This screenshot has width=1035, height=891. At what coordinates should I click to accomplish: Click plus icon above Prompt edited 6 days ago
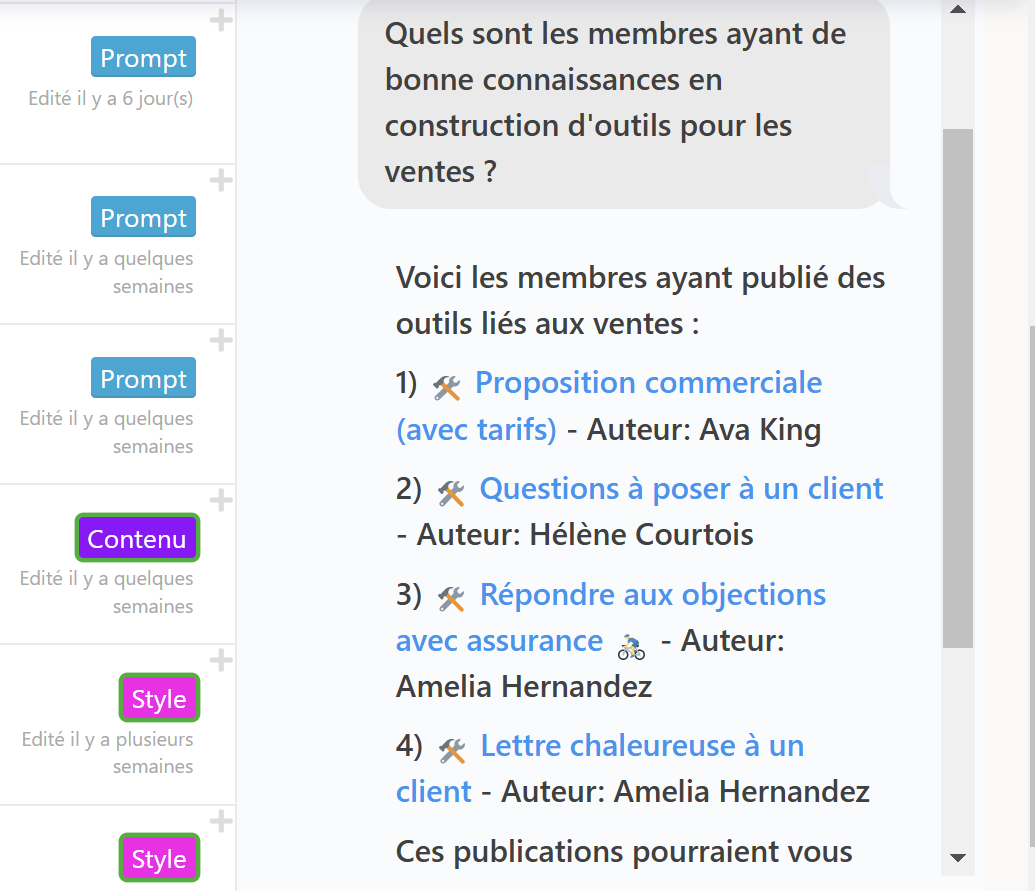click(221, 20)
